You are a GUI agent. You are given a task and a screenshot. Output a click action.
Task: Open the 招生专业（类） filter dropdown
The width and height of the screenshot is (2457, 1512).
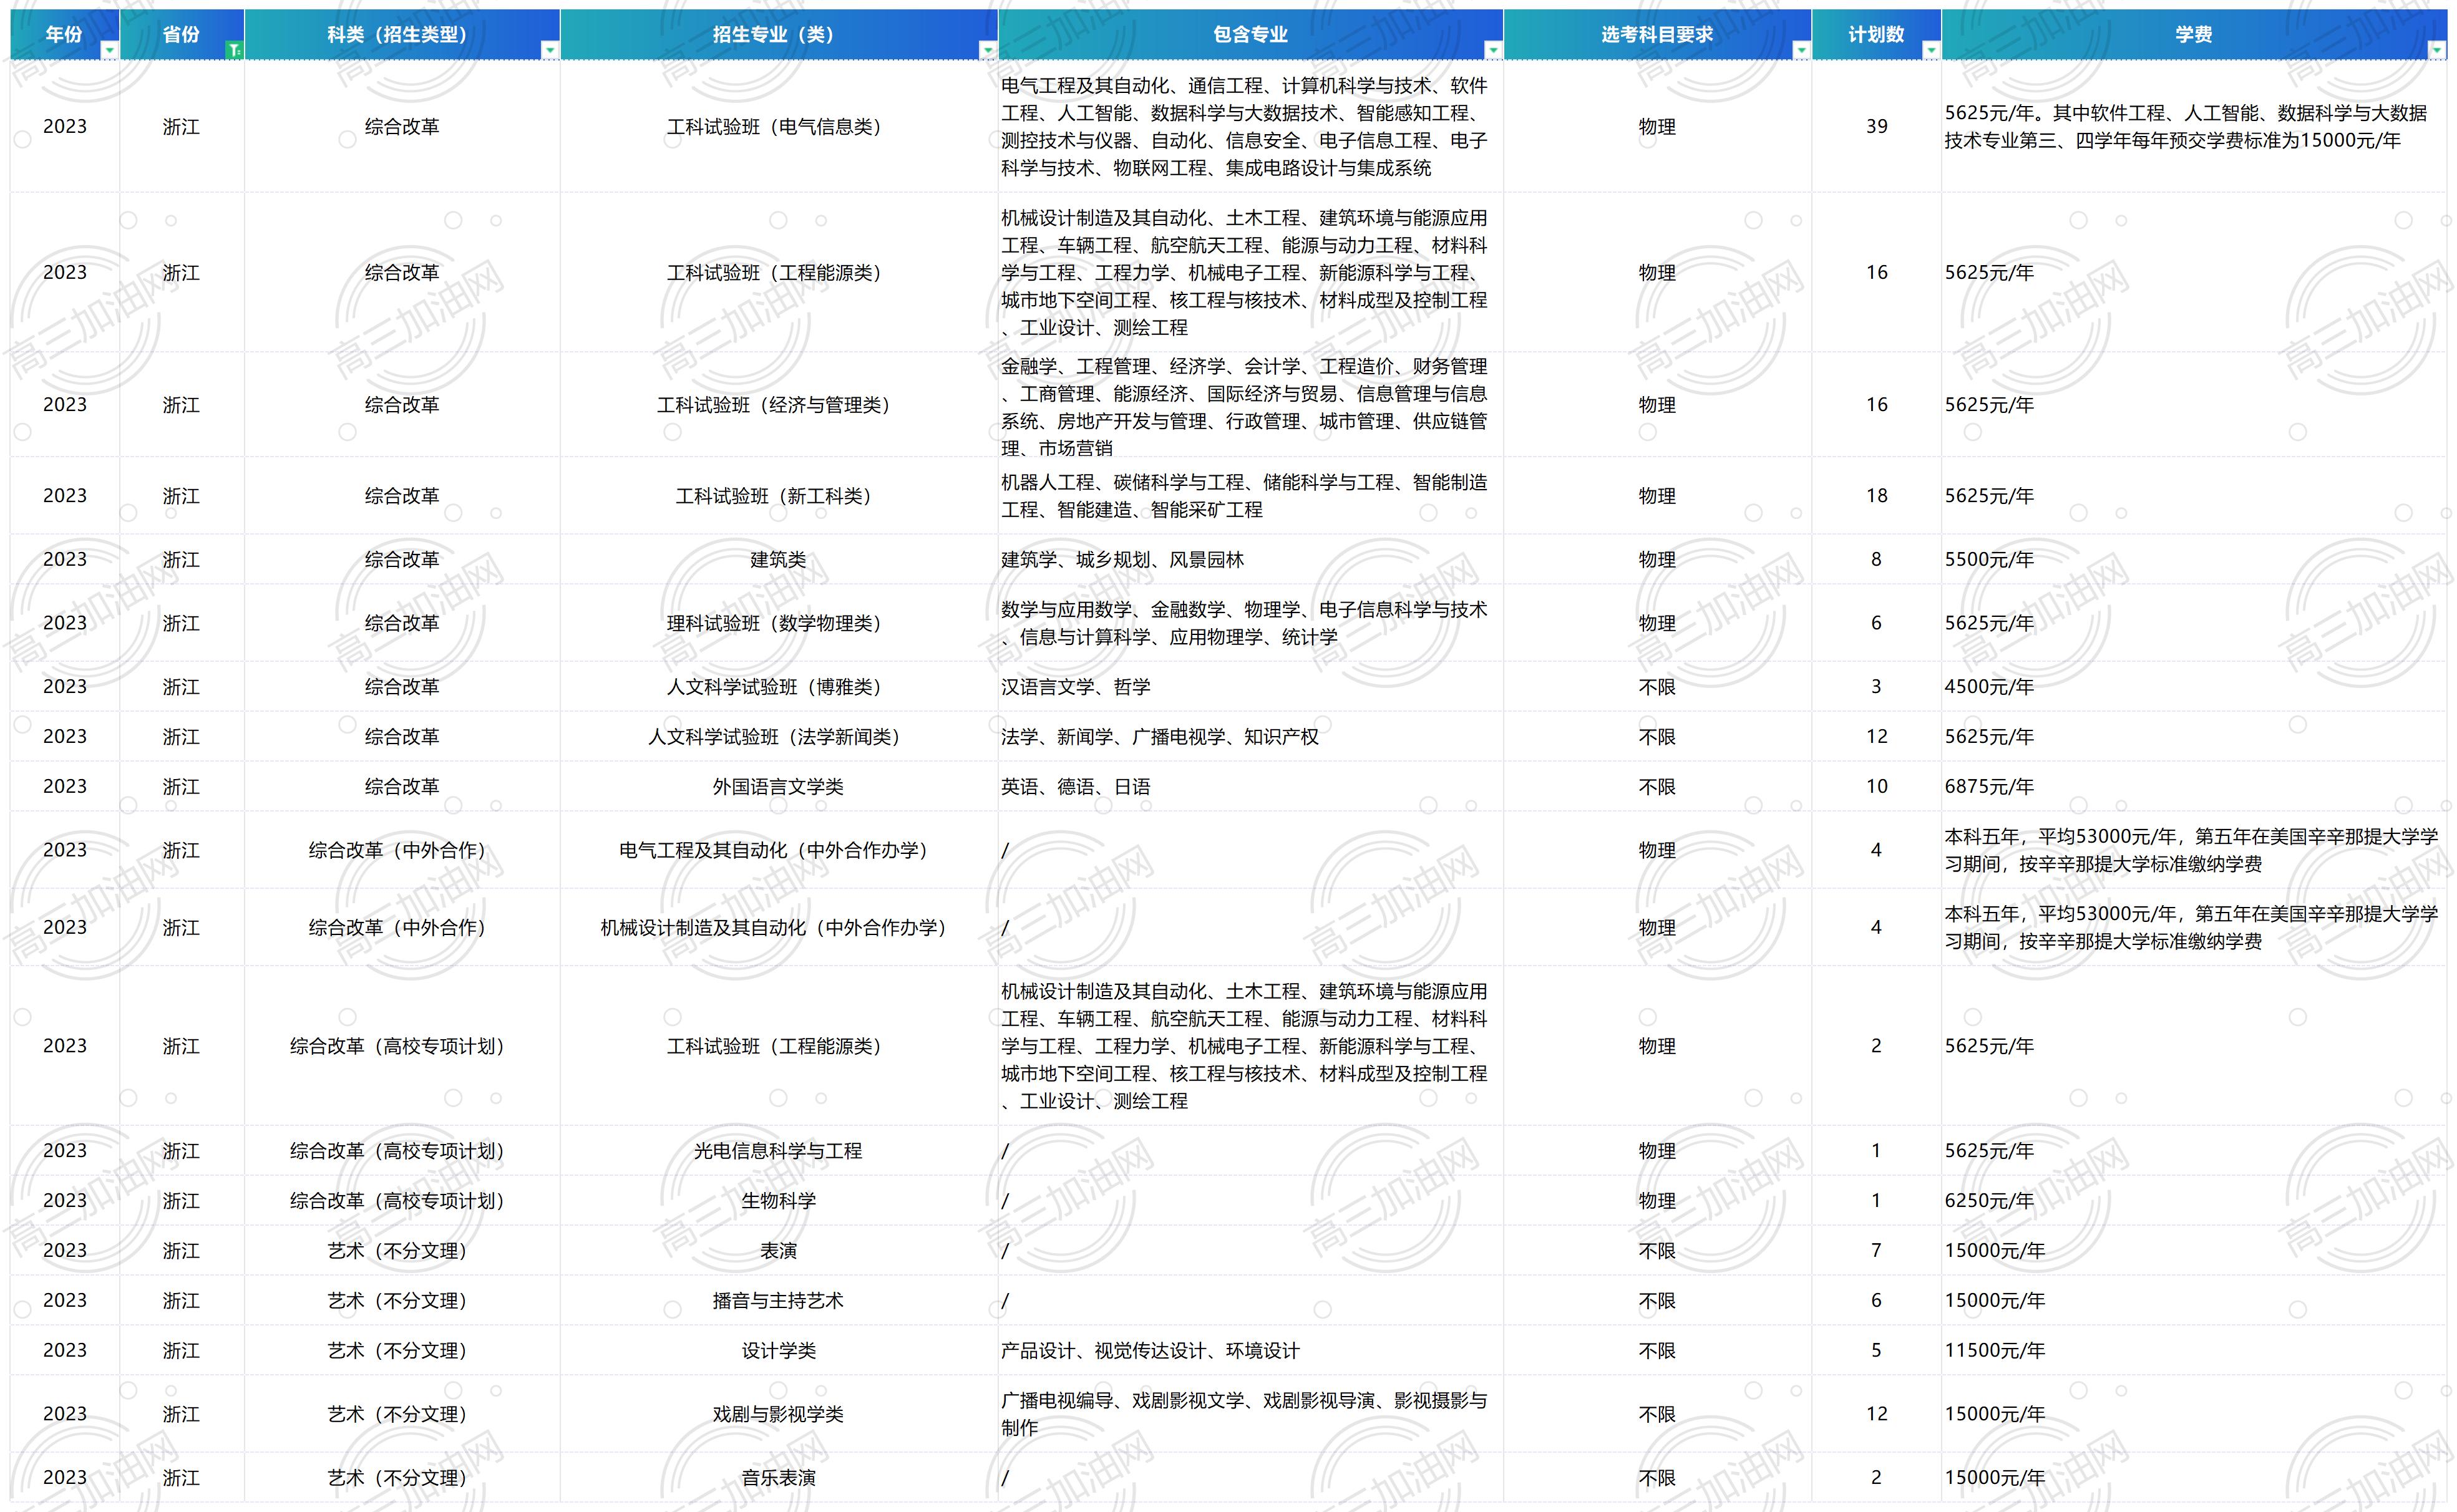(987, 50)
